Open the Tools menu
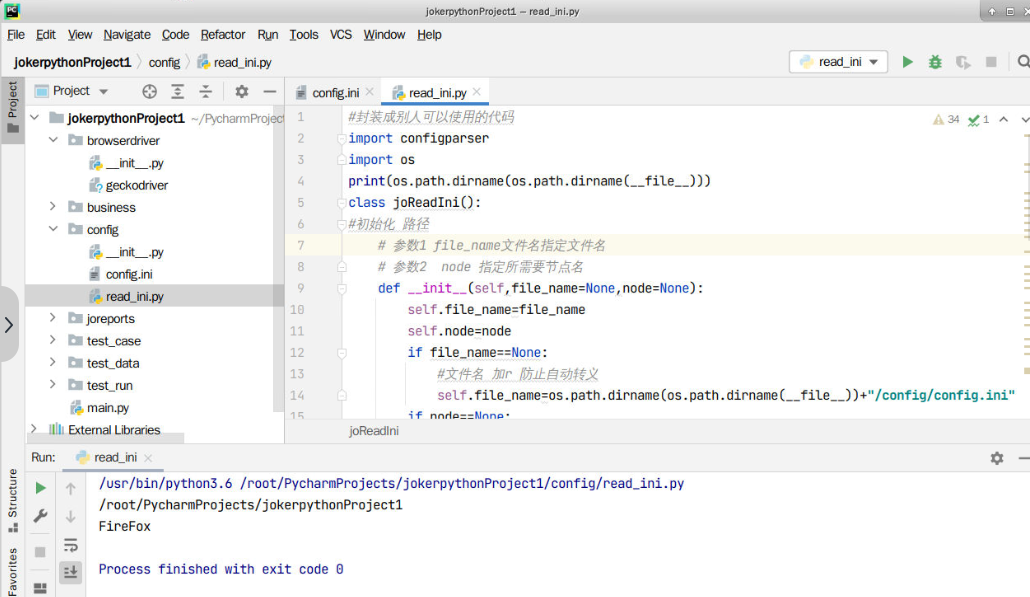Viewport: 1030px width, 597px height. coord(303,35)
